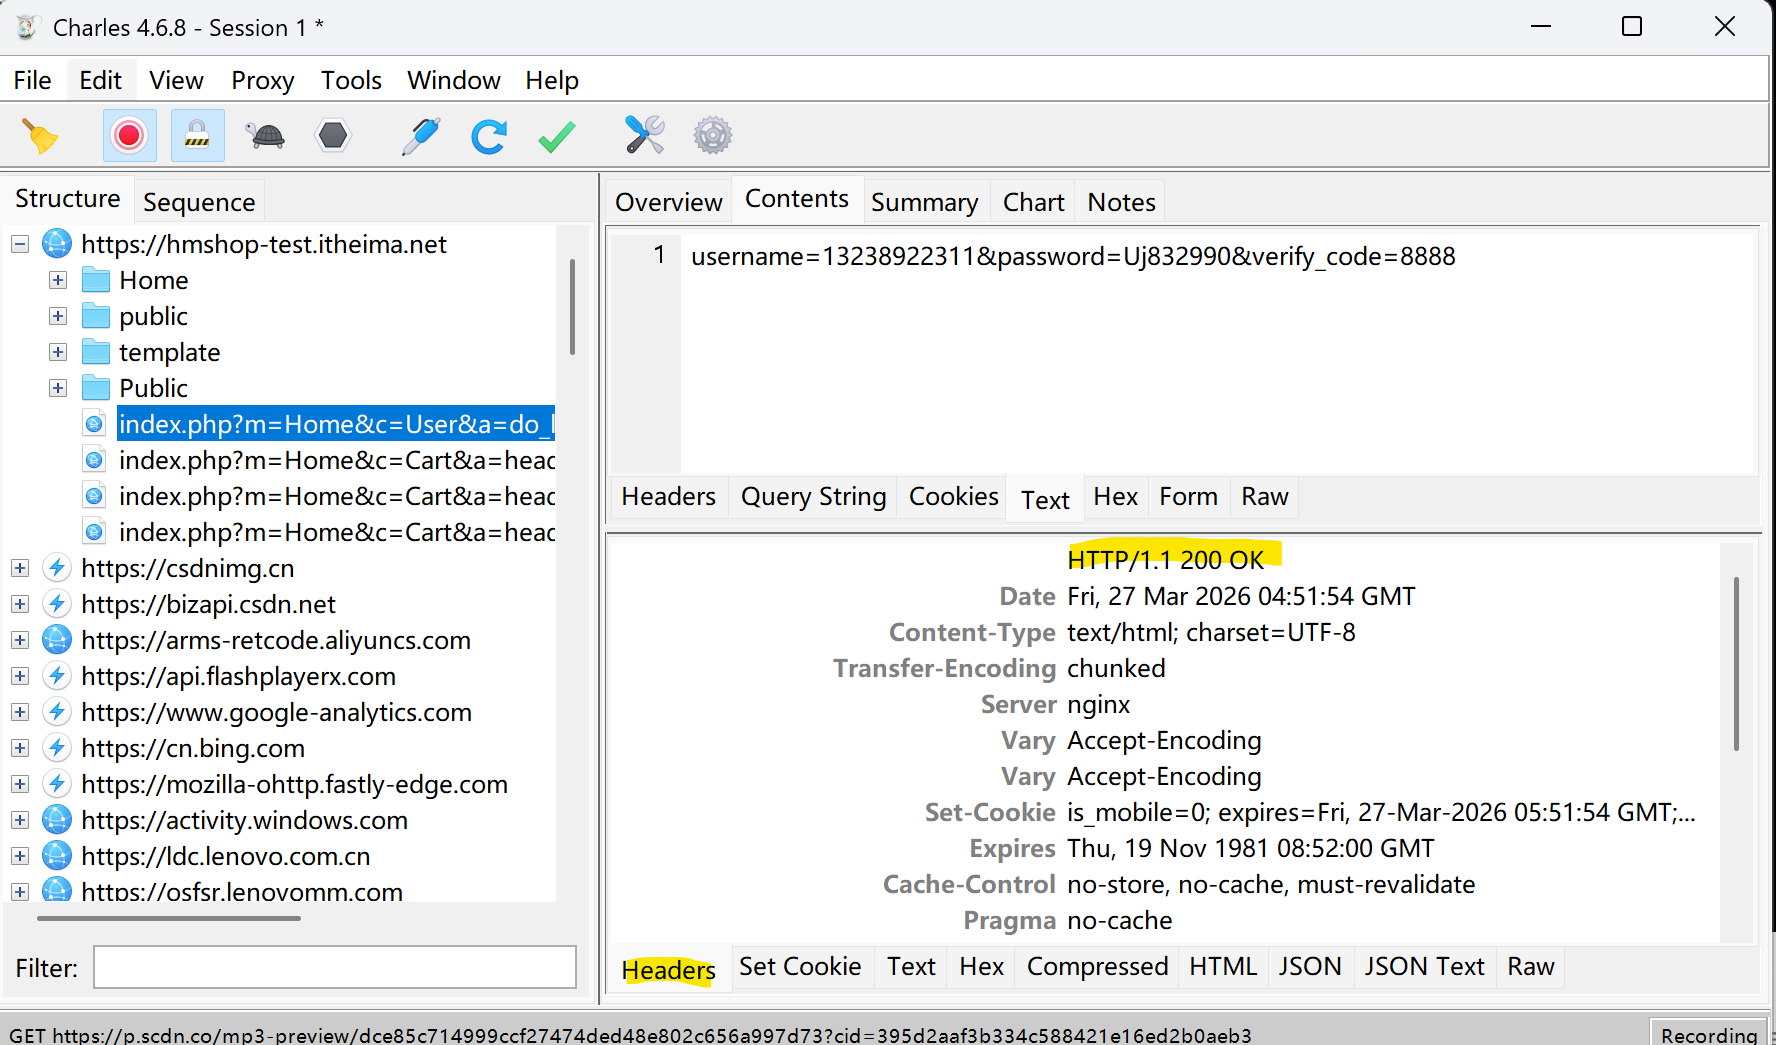Open response JSON Text tab
This screenshot has width=1776, height=1045.
pyautogui.click(x=1424, y=967)
